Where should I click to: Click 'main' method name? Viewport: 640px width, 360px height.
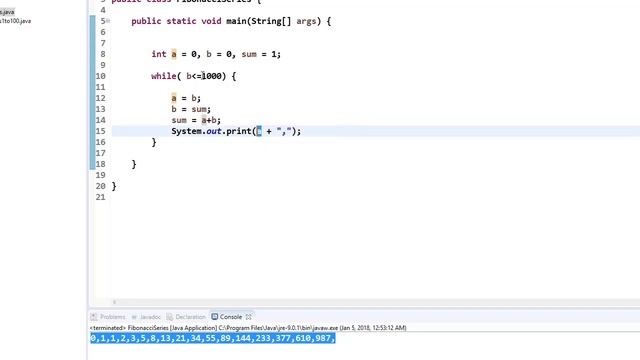[236, 21]
